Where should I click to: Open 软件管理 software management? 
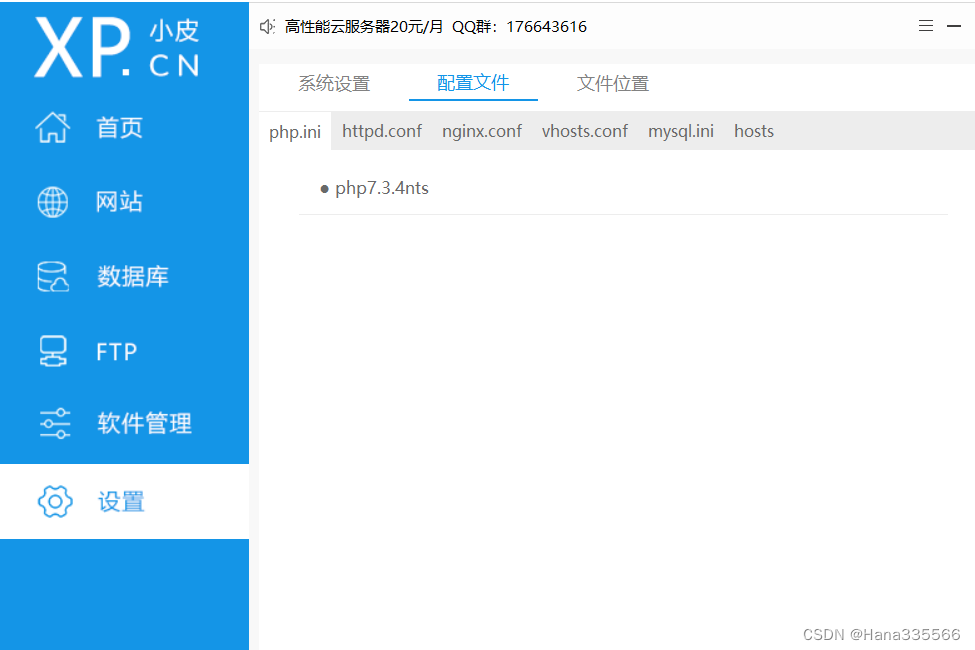point(144,424)
